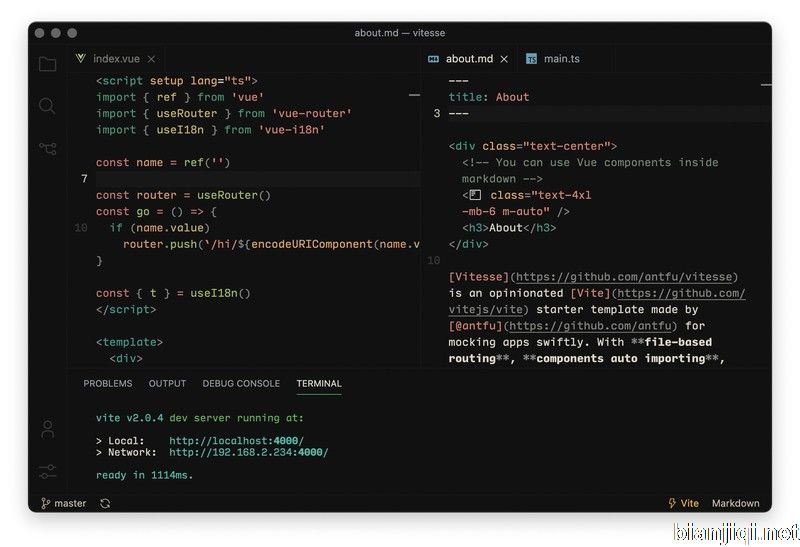Click the inline component icon before class="text-4xl"

pos(475,195)
